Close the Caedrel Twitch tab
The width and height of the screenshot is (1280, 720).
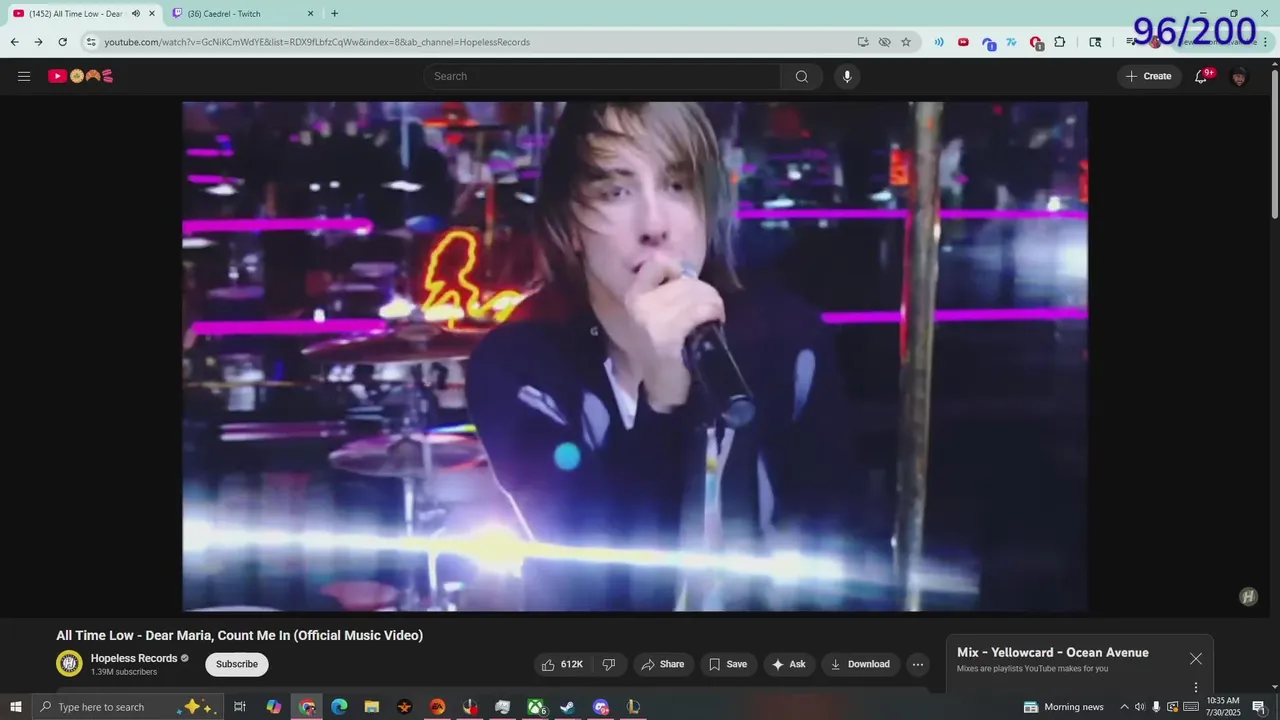(x=310, y=14)
